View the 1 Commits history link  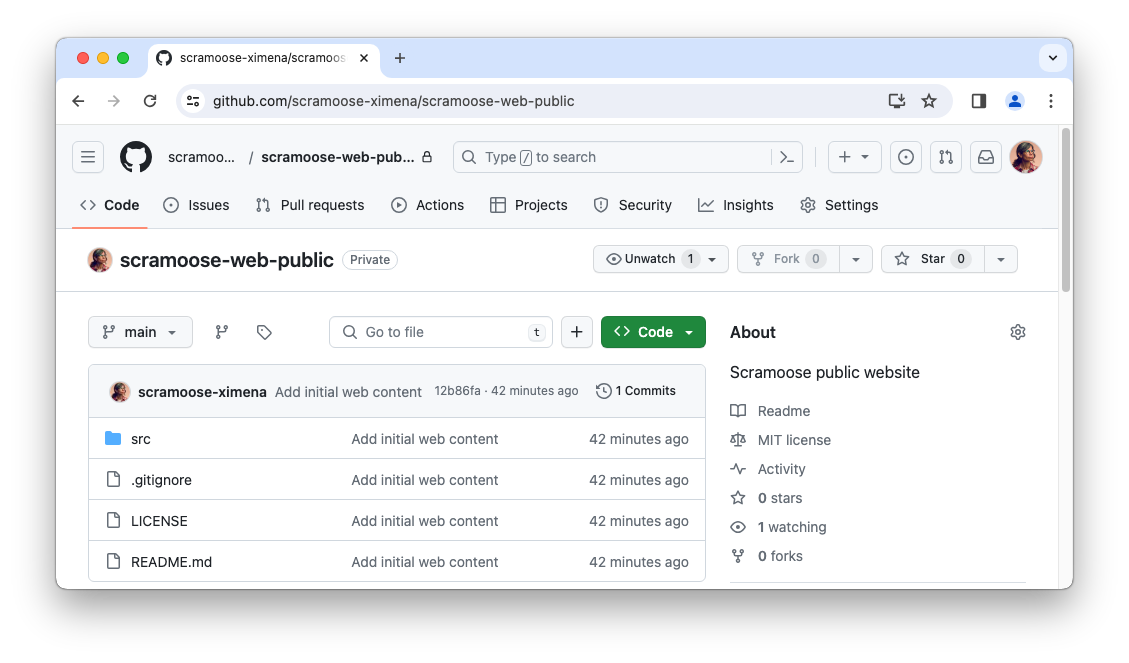coord(636,391)
